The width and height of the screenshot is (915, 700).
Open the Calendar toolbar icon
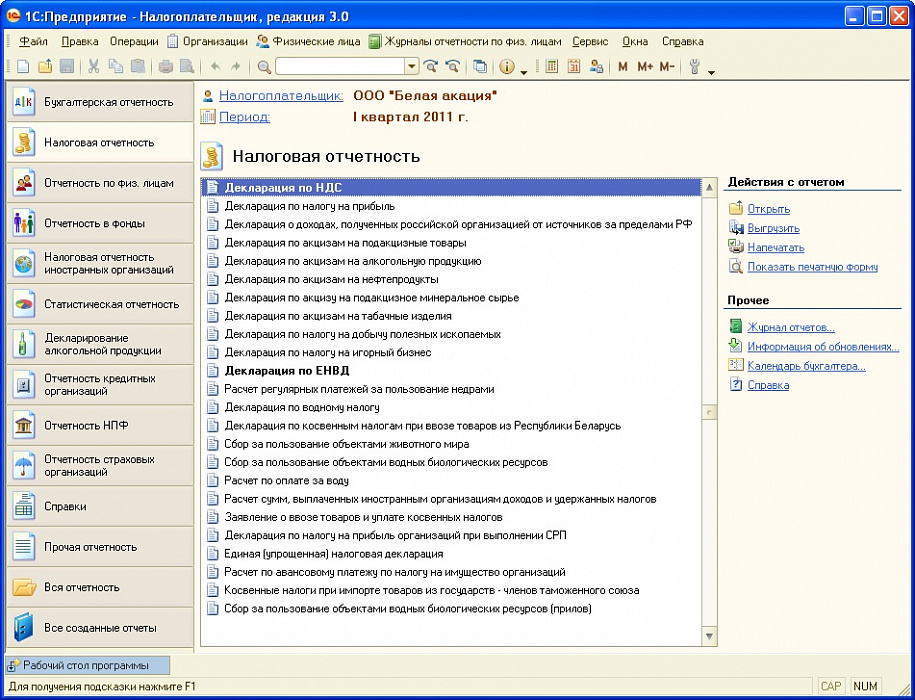(574, 66)
